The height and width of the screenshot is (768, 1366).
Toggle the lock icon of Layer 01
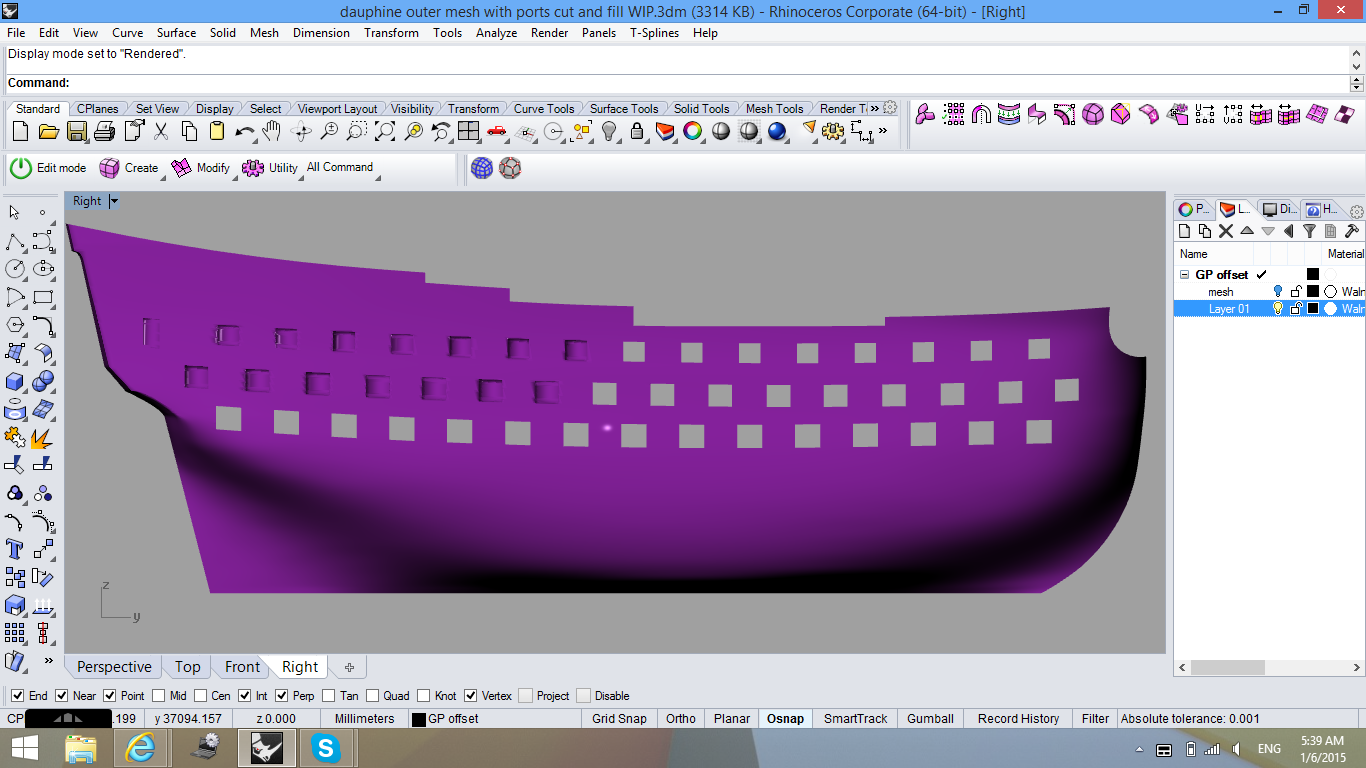point(1295,309)
